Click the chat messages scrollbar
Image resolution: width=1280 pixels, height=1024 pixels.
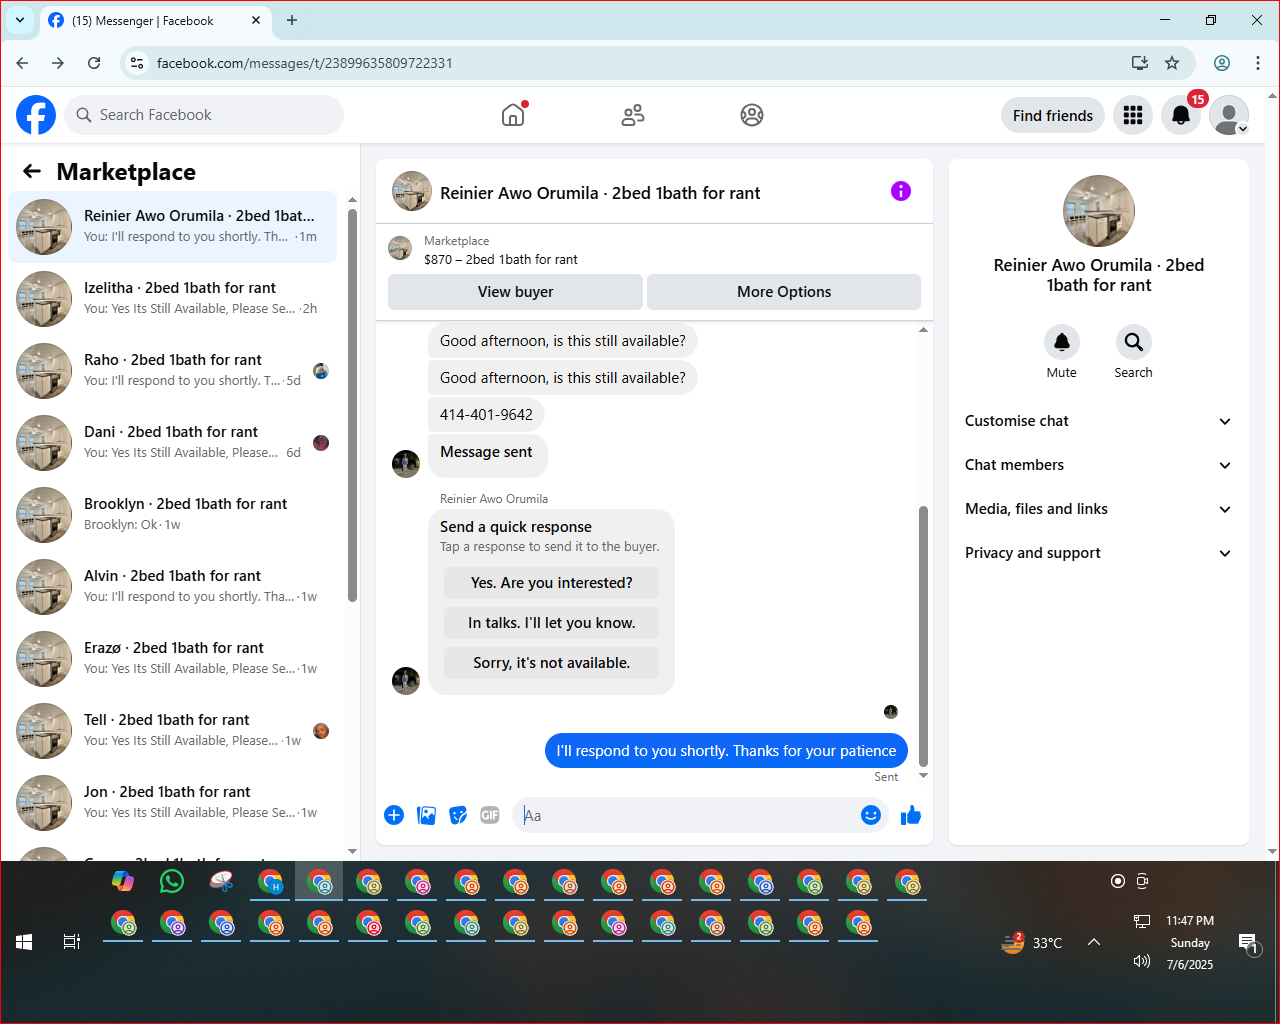[x=923, y=635]
